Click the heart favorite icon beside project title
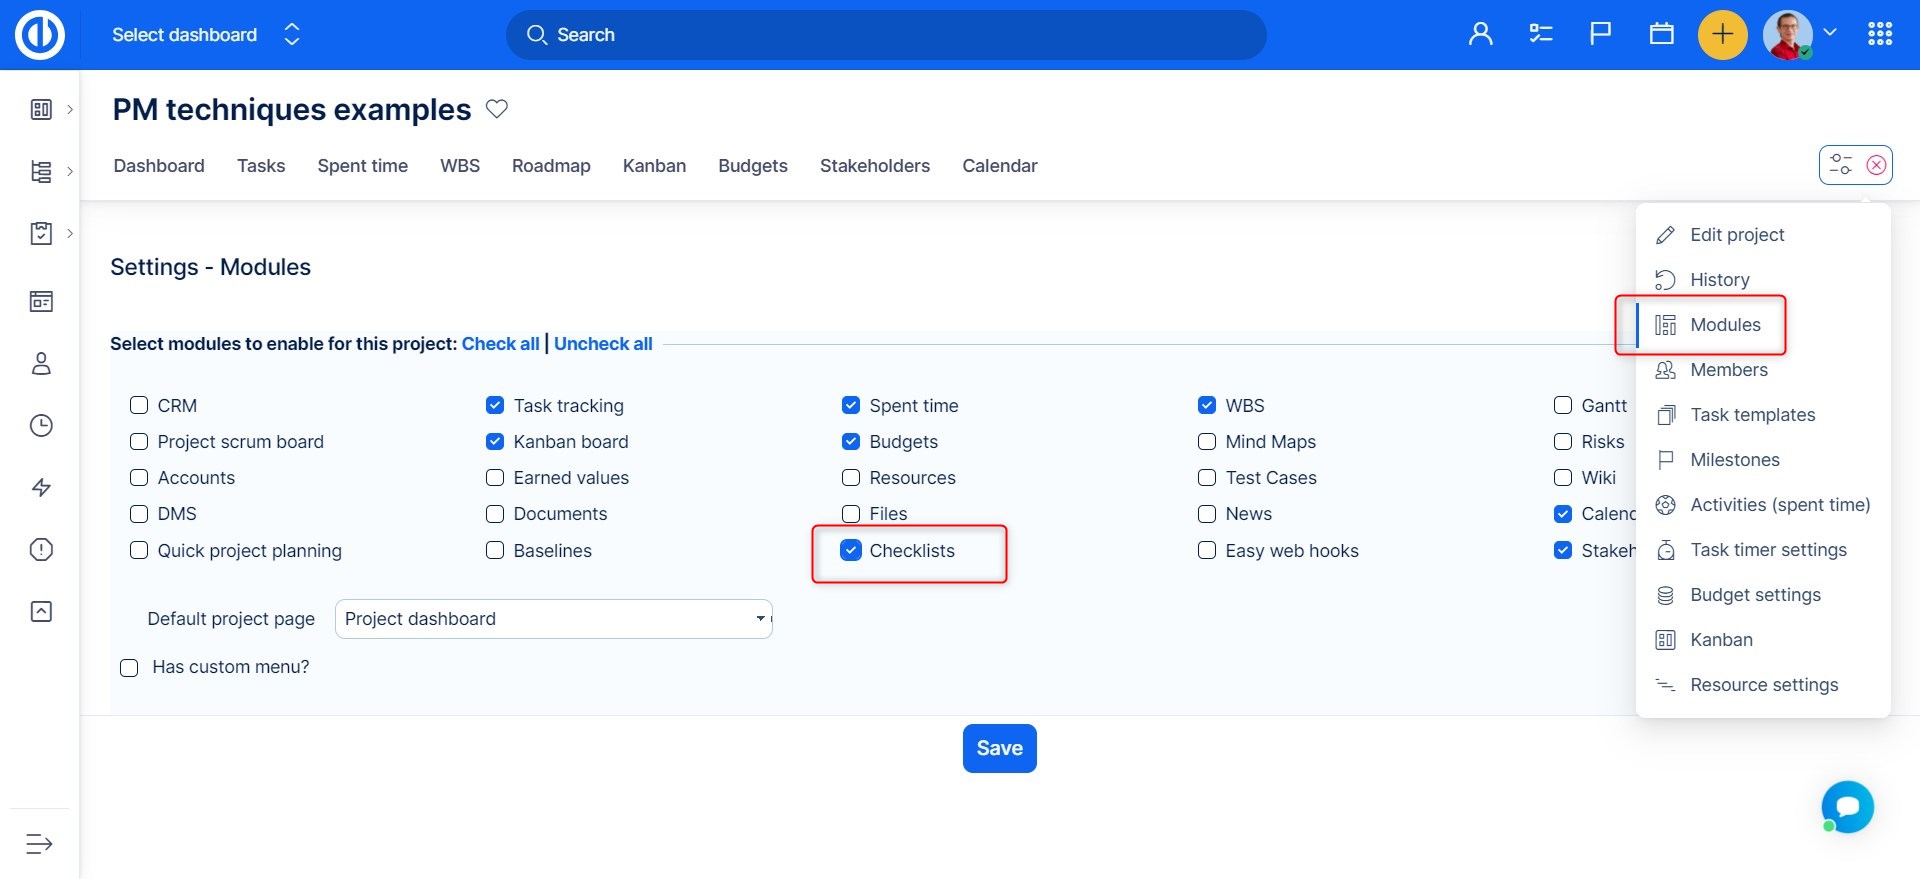 point(497,109)
